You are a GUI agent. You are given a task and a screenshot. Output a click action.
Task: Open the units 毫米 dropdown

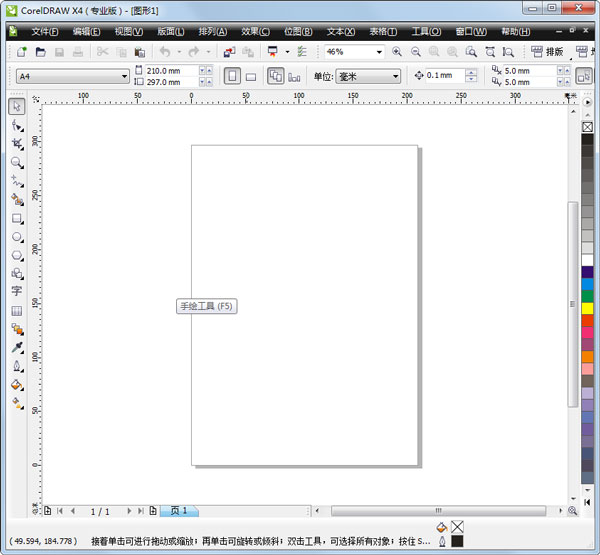tap(396, 77)
